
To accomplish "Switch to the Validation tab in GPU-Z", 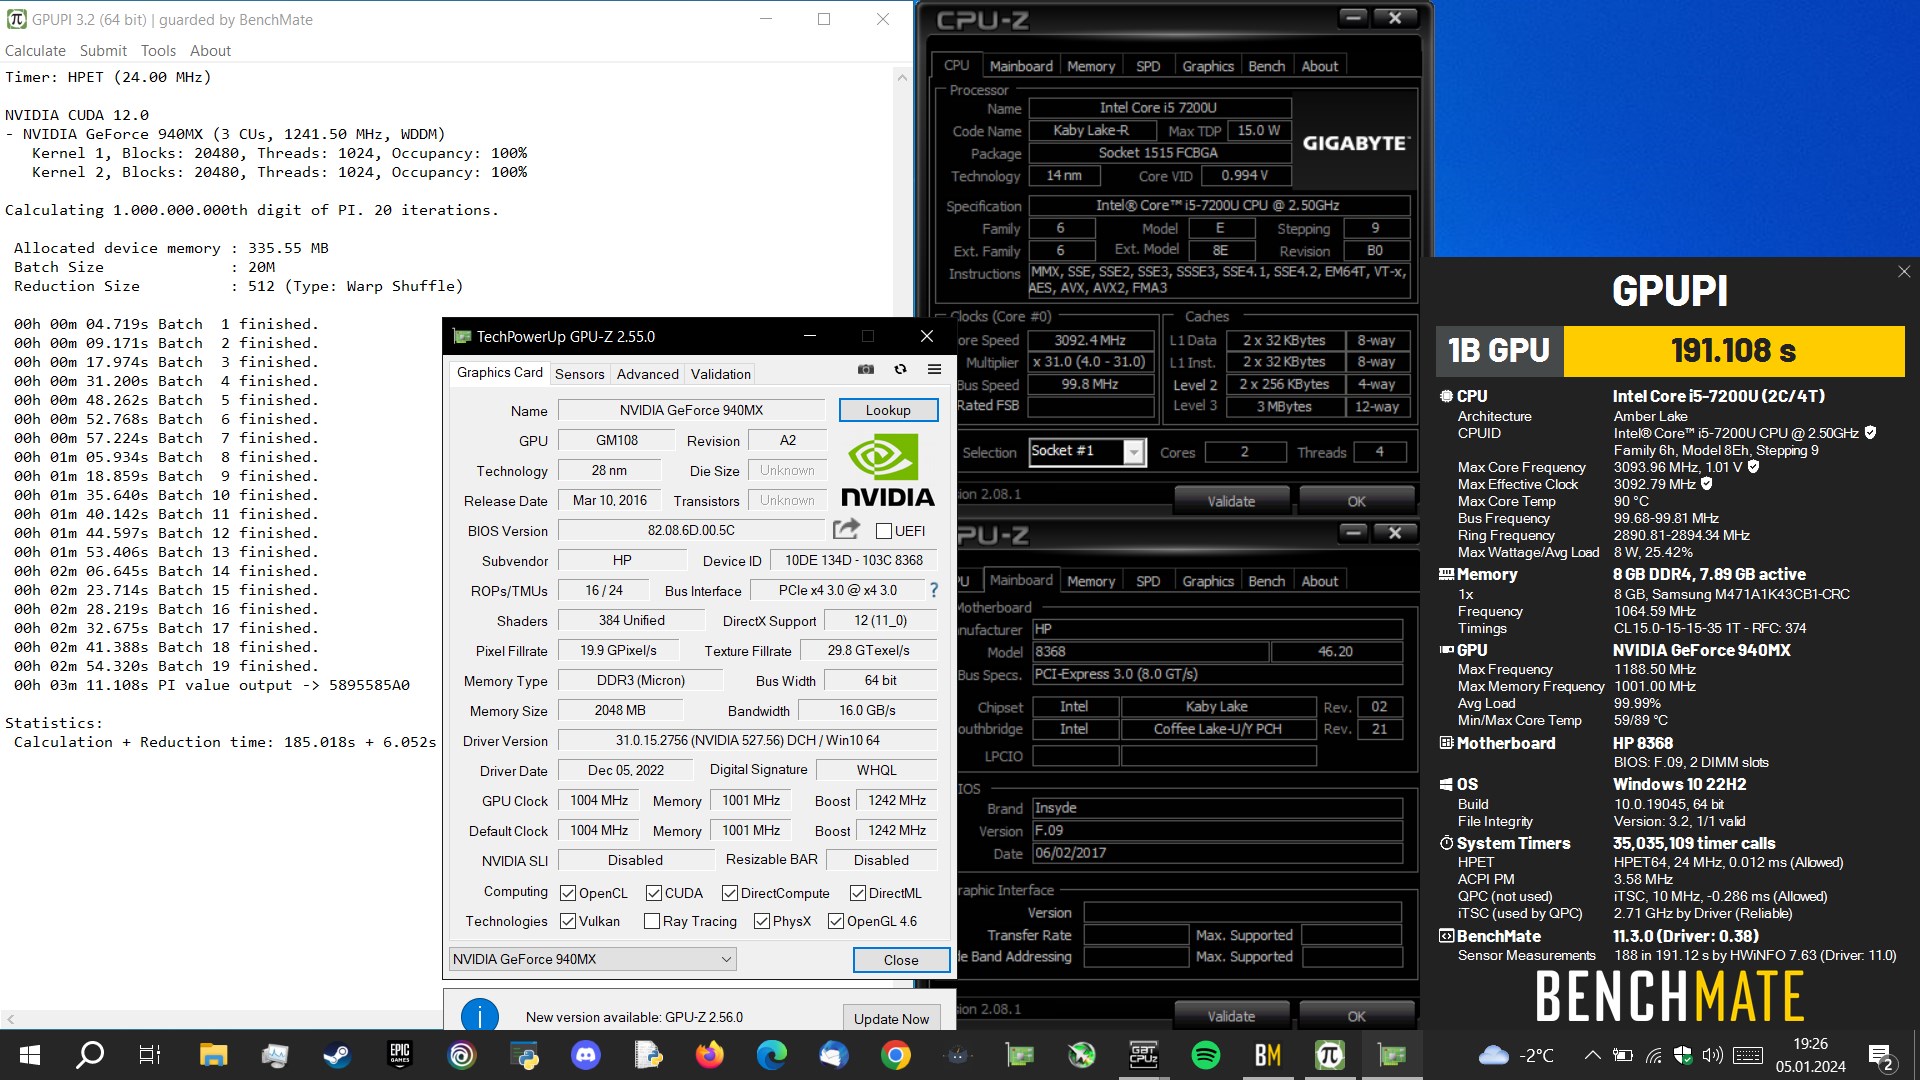I will [720, 374].
